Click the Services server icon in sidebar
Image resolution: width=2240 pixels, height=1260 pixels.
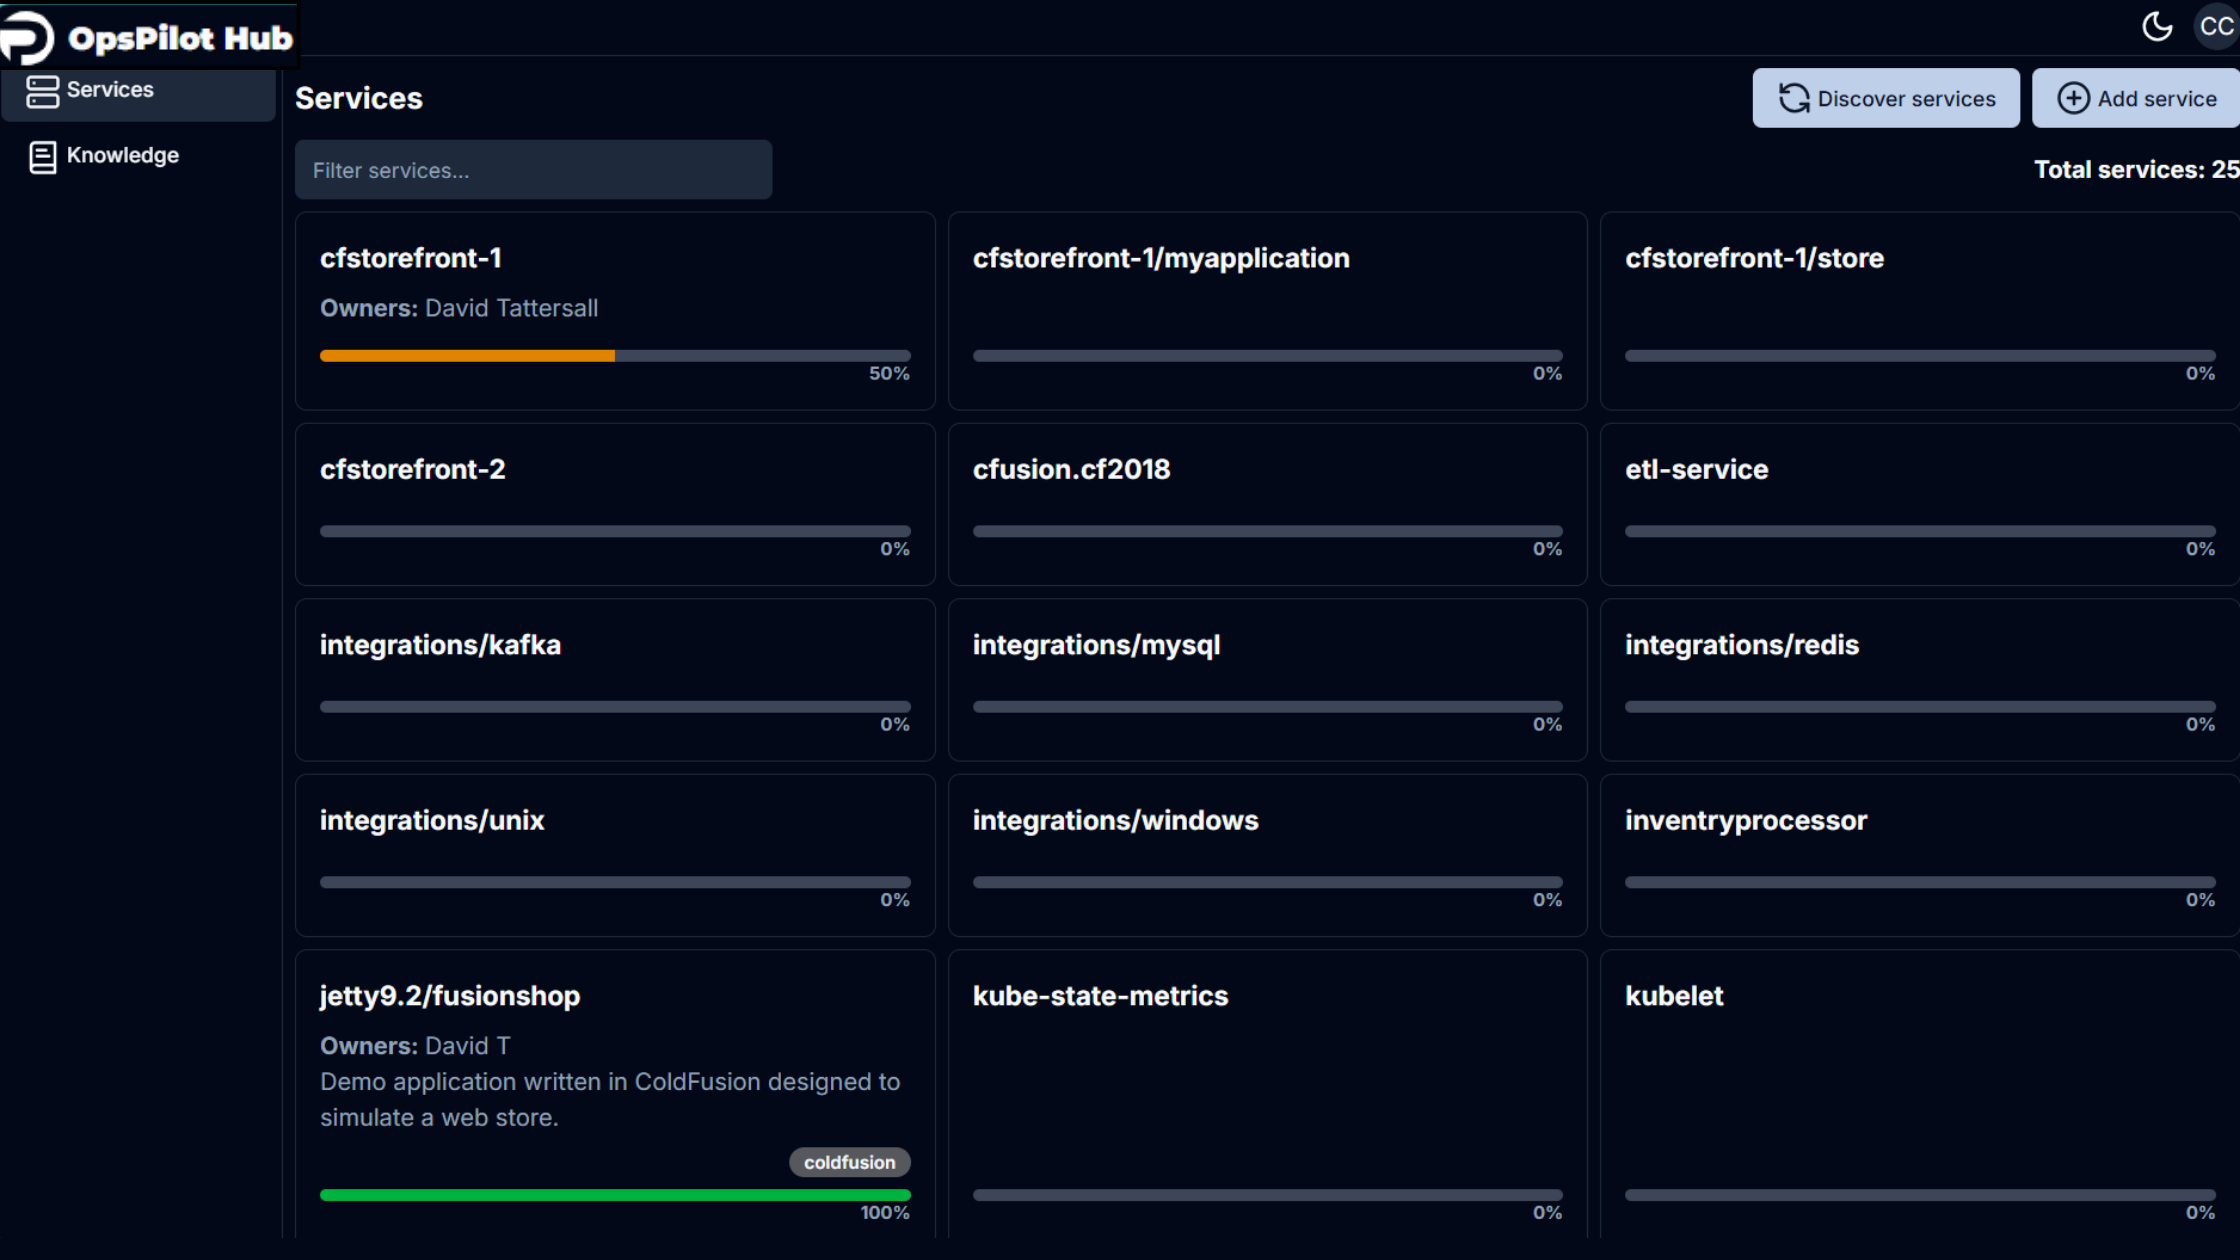[x=42, y=91]
